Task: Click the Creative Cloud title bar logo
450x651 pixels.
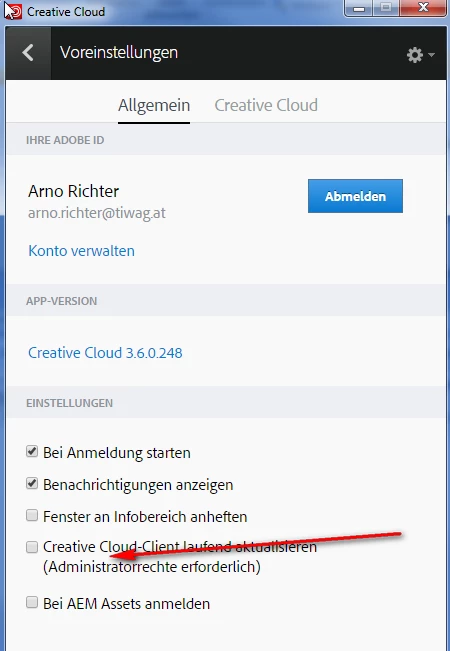Action: click(13, 11)
